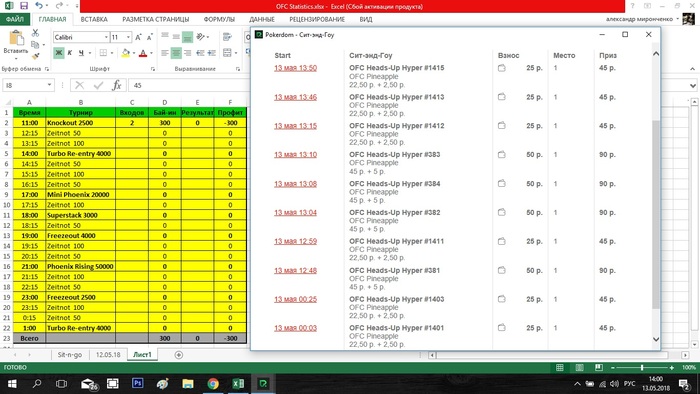Switch to the ВСТАВКА ribbon tab
Viewport: 700px width, 394px height.
coord(94,19)
